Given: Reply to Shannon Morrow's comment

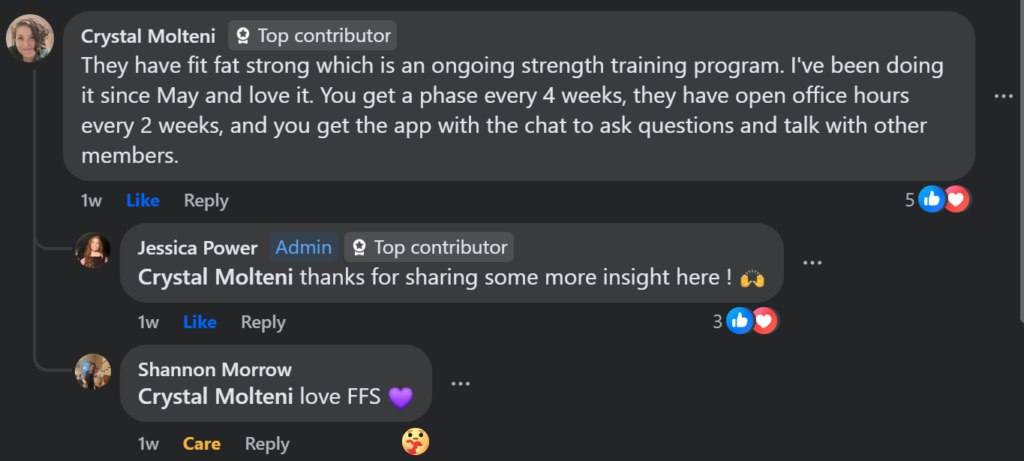Looking at the screenshot, I should [x=267, y=444].
